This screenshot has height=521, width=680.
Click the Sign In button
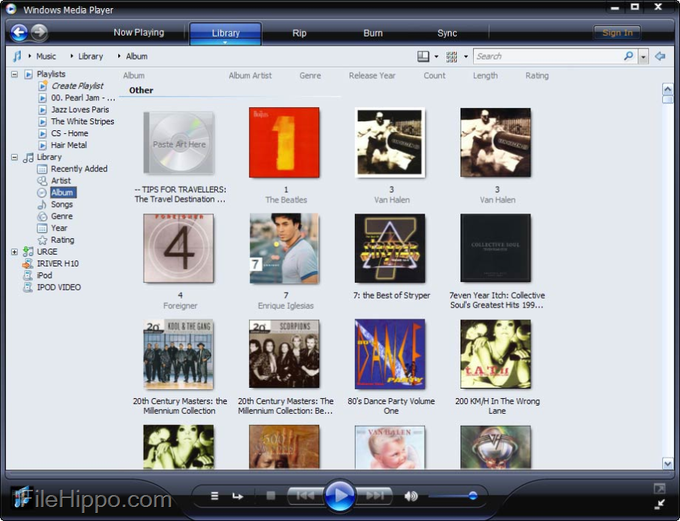(617, 33)
